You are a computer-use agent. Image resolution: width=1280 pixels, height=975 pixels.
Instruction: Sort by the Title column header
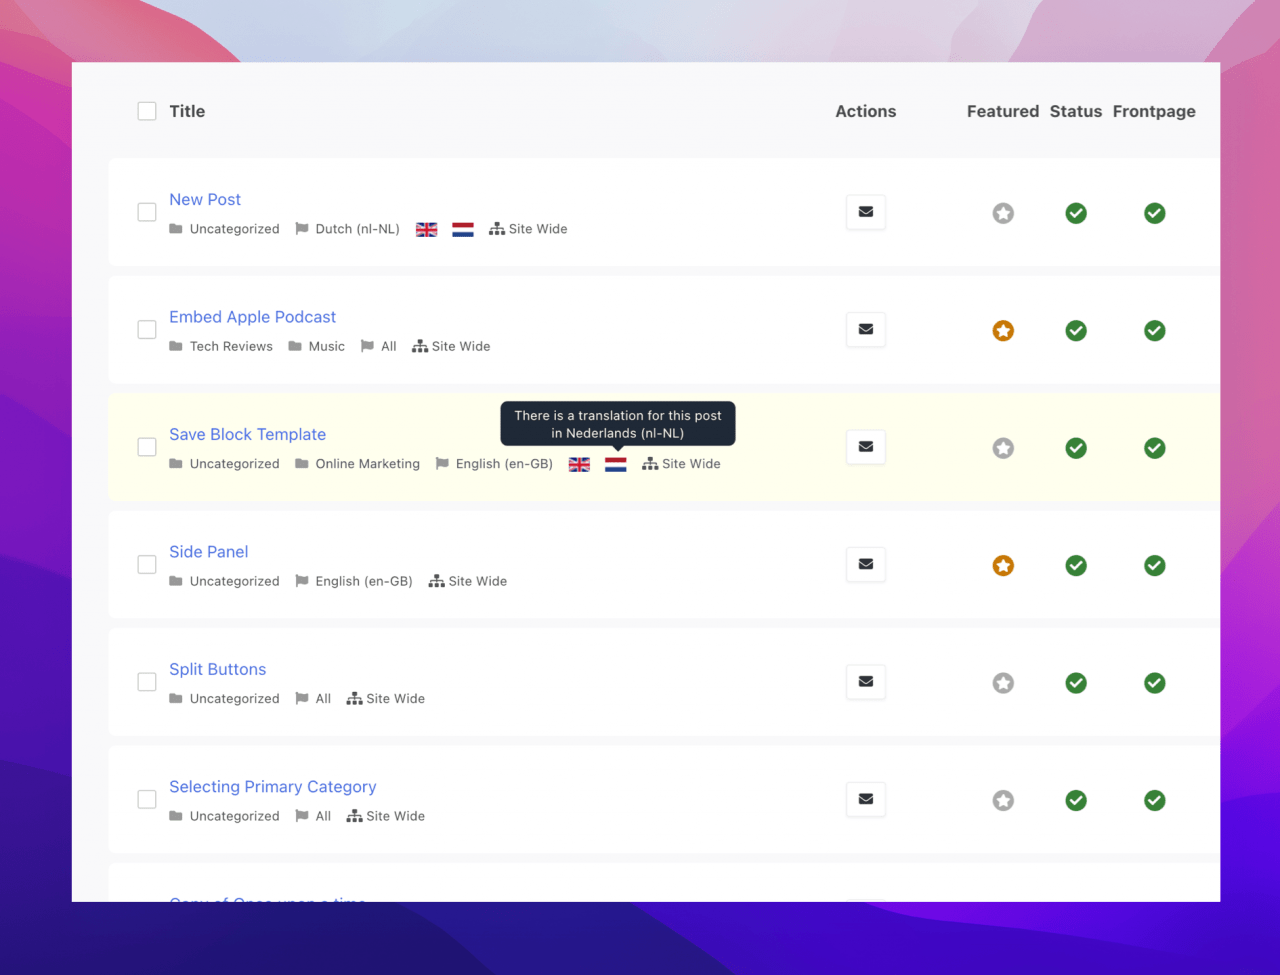pyautogui.click(x=187, y=111)
